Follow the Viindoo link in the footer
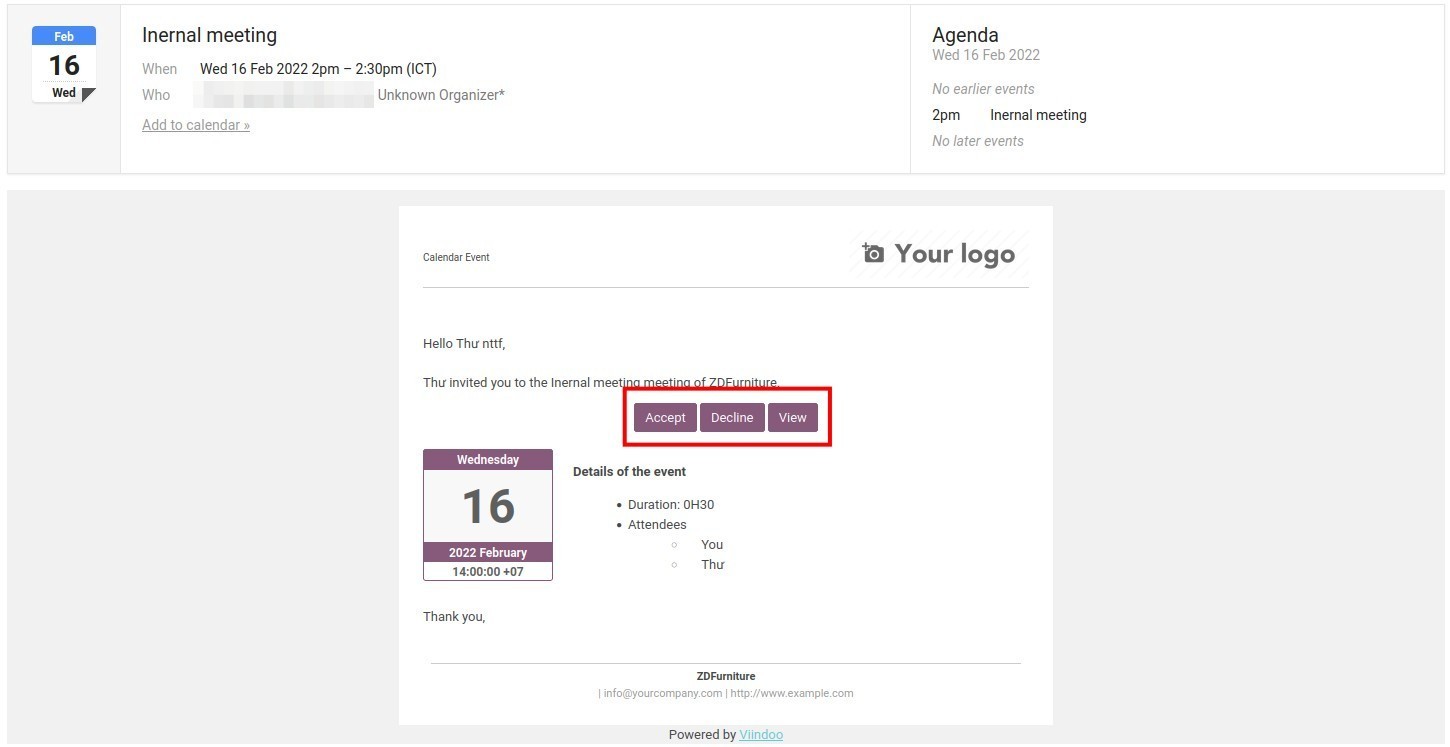 (x=761, y=735)
